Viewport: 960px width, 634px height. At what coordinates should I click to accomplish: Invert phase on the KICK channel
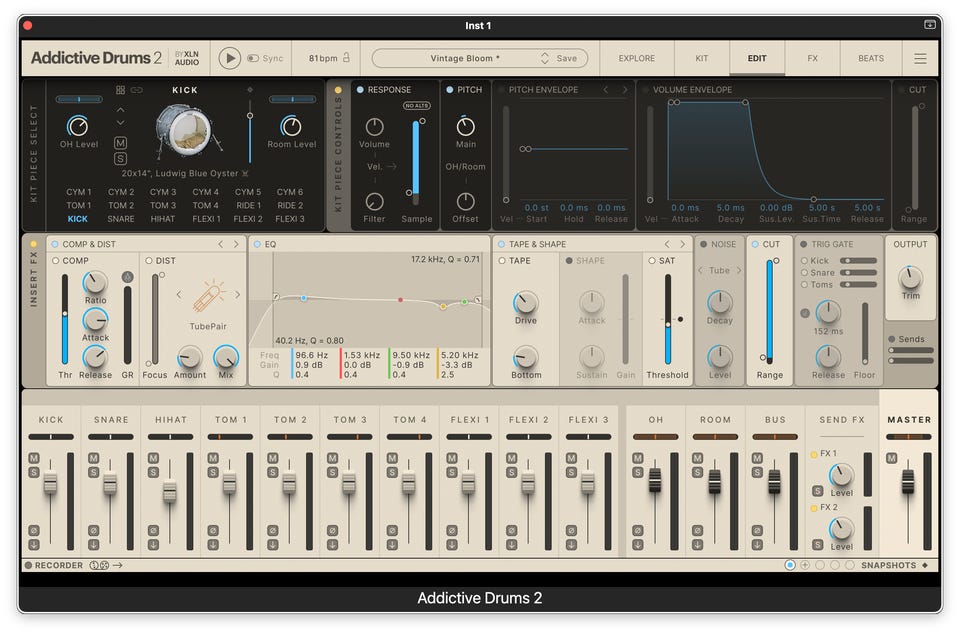tap(34, 530)
